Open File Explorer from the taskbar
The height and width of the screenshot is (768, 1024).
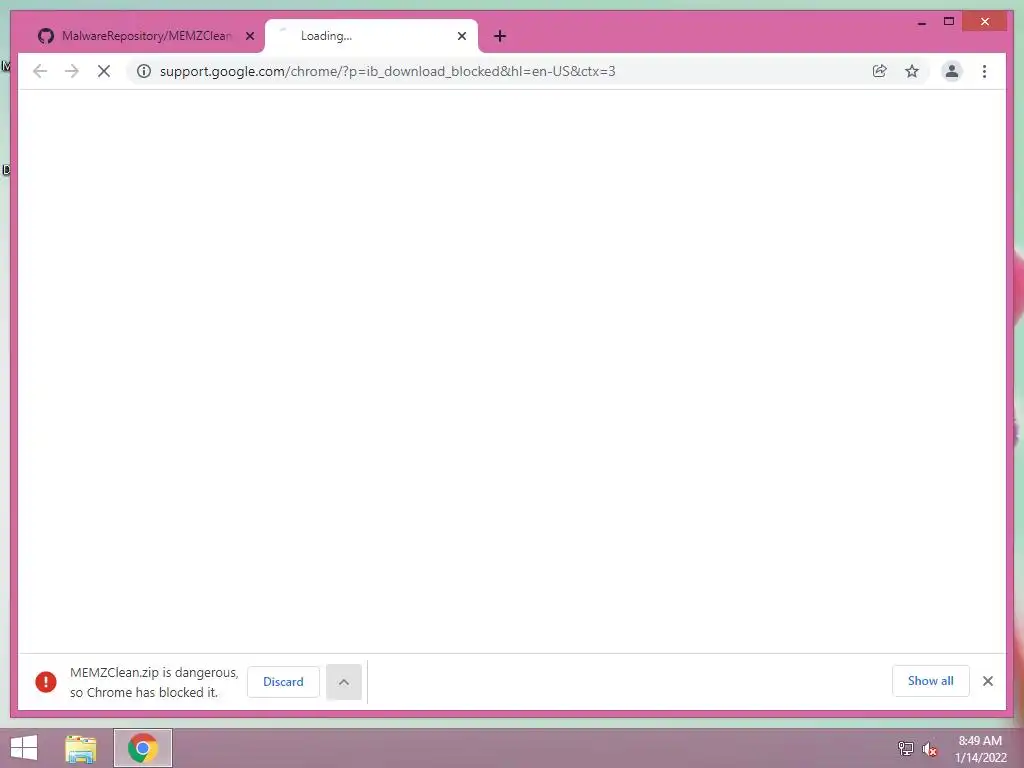[81, 748]
